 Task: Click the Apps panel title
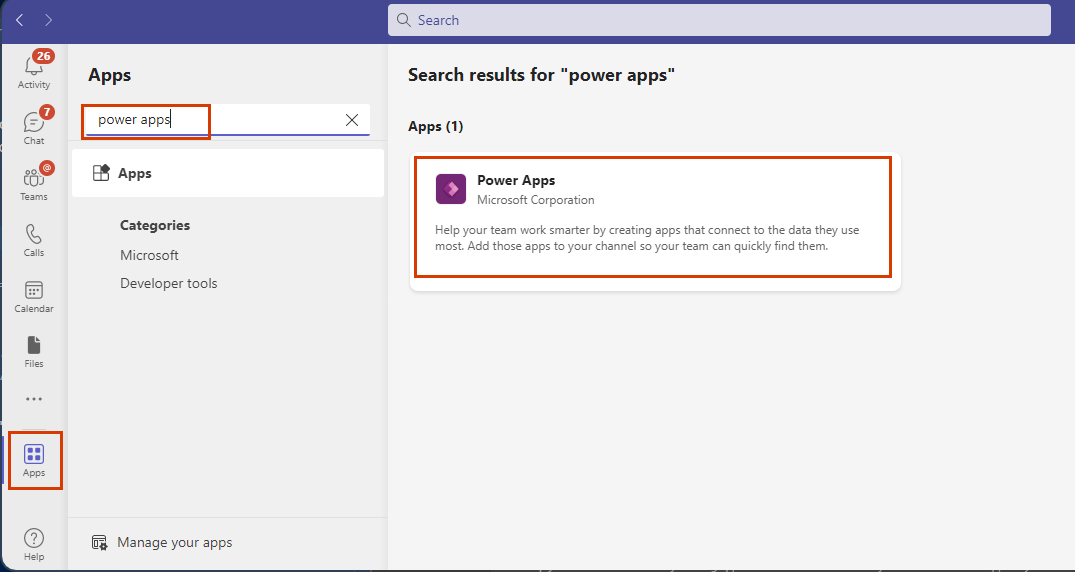(x=110, y=75)
